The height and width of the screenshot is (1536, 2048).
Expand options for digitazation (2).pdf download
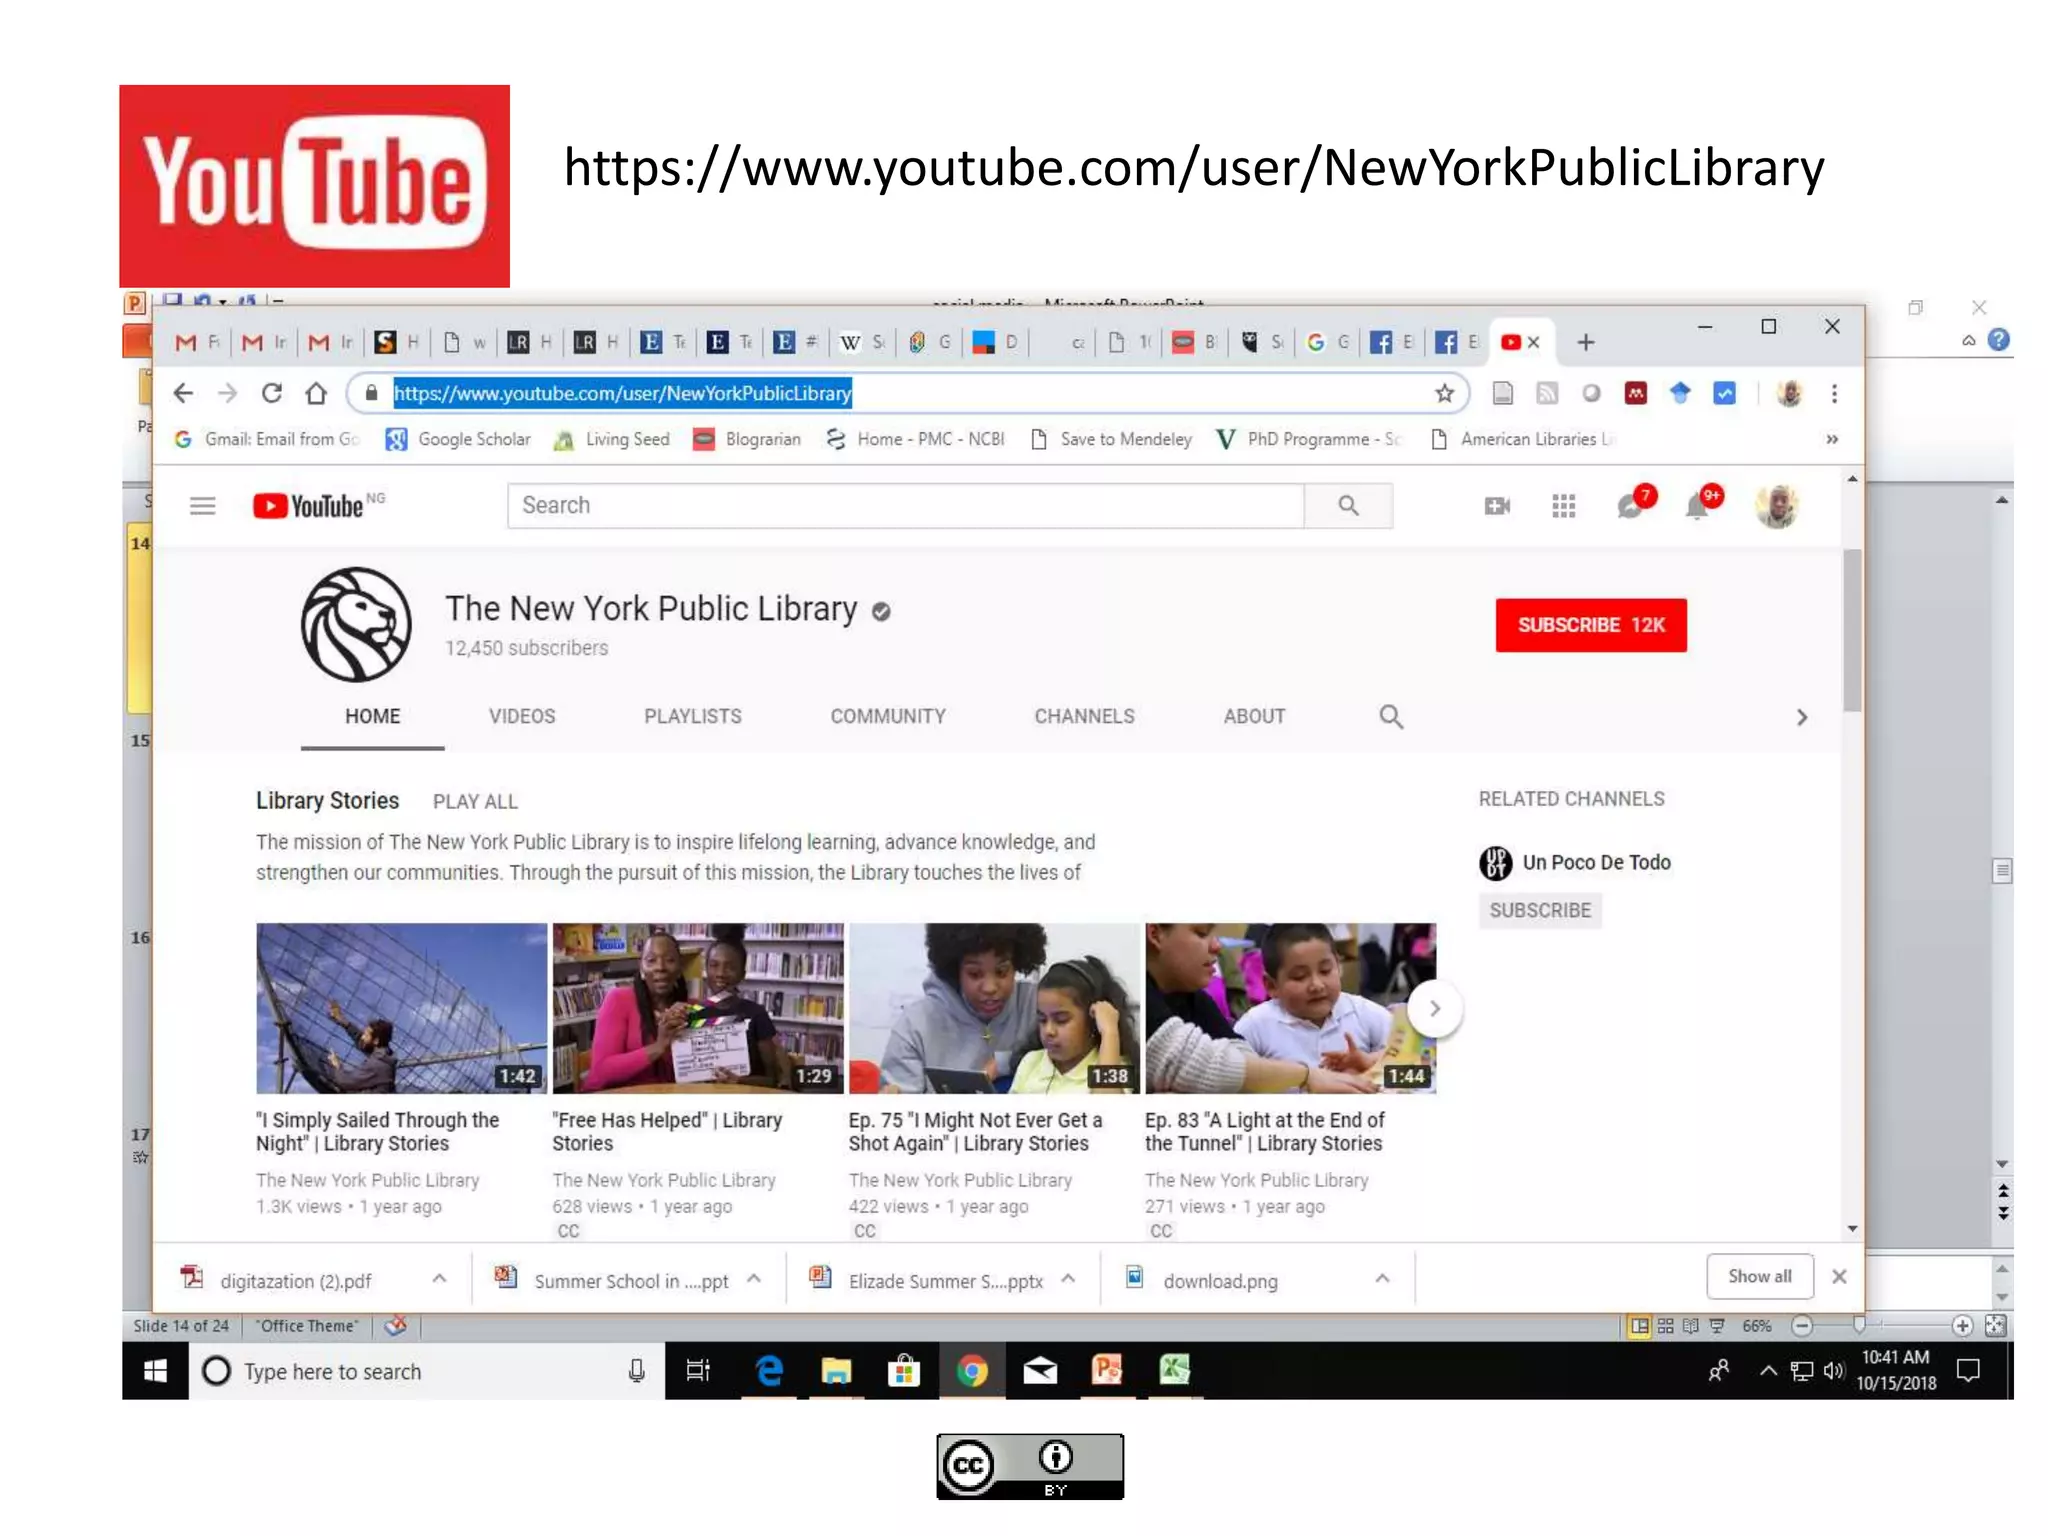coord(439,1278)
